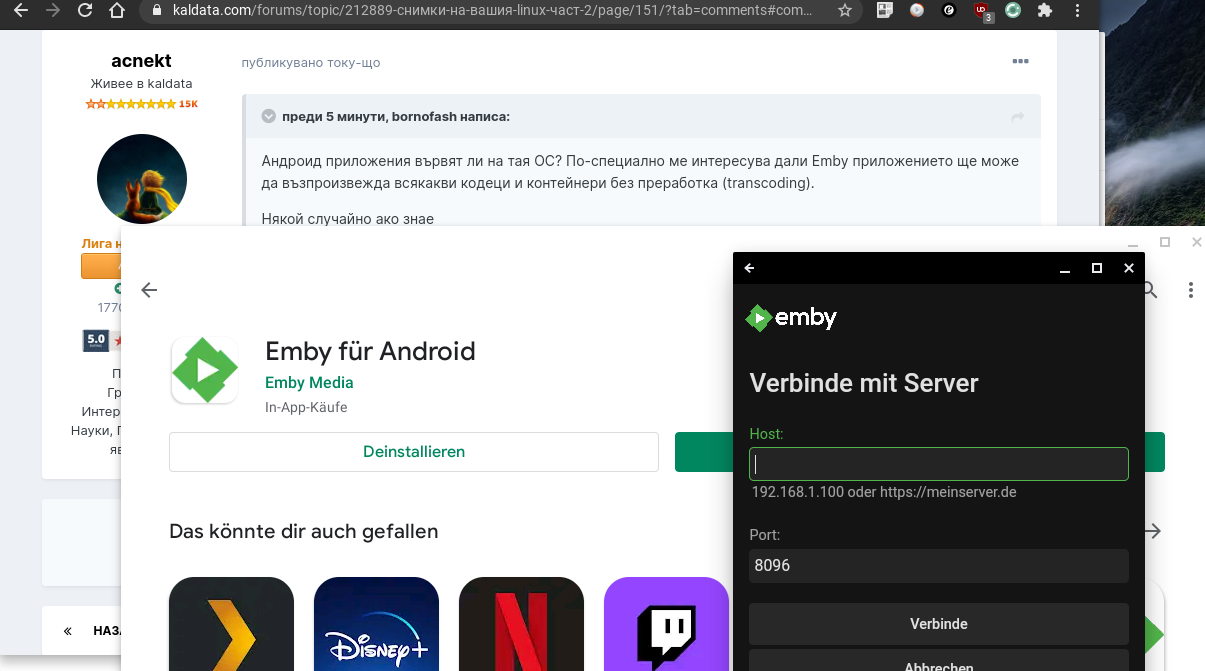This screenshot has height=671, width=1205.
Task: Click the share arrow in the quote header
Action: coord(1018,117)
